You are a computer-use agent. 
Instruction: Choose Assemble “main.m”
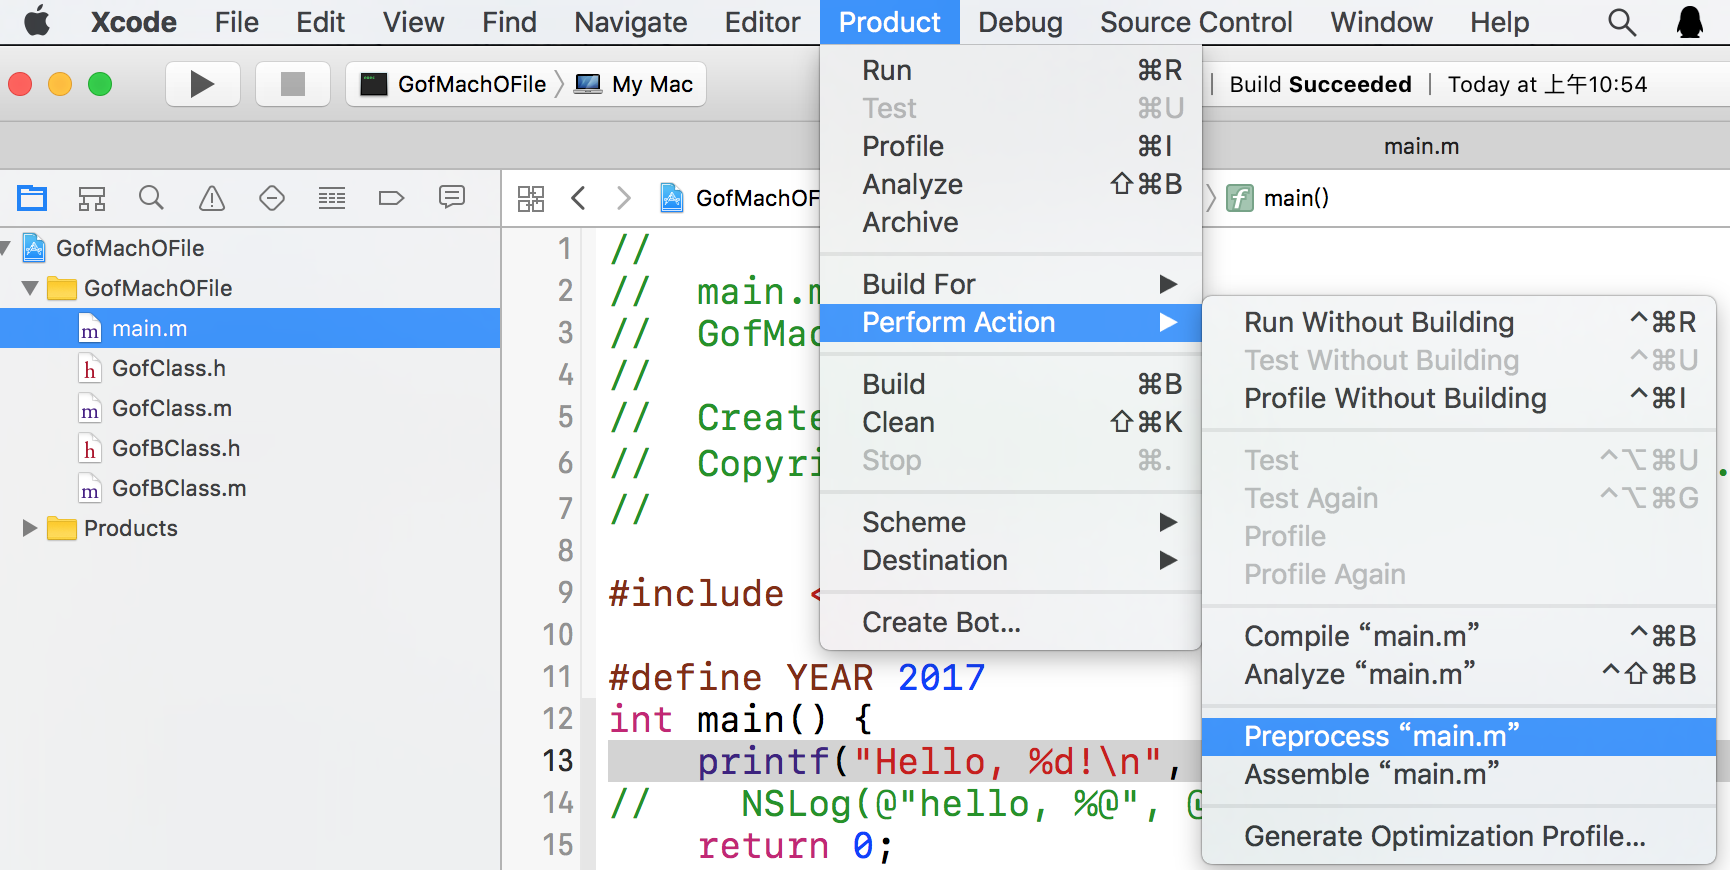(x=1459, y=774)
